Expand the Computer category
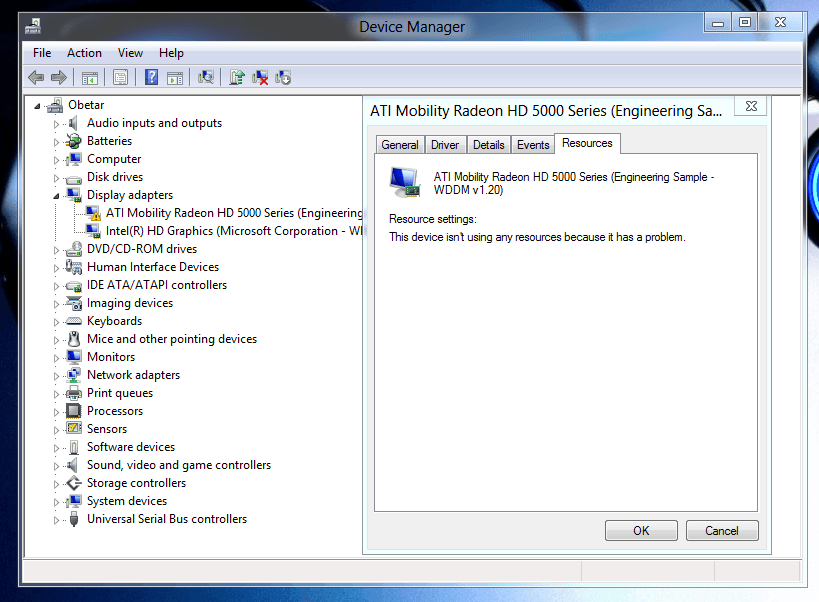The height and width of the screenshot is (602, 819). 56,160
